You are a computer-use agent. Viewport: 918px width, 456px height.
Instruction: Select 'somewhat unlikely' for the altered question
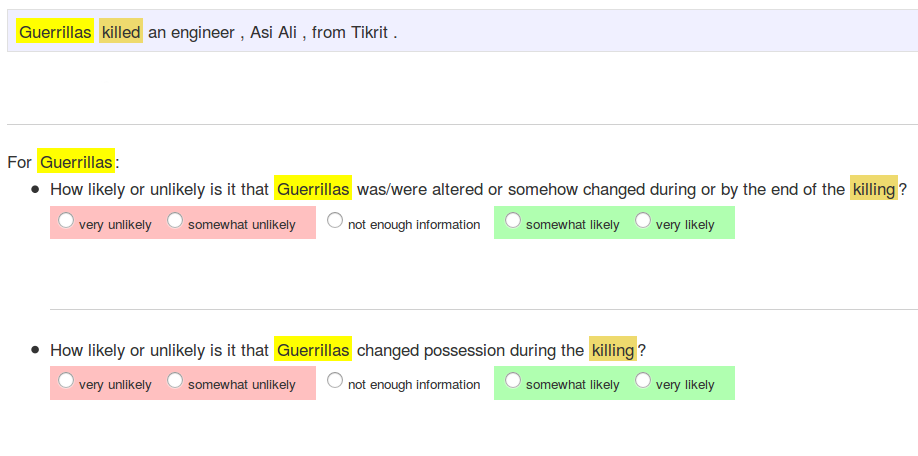point(175,221)
